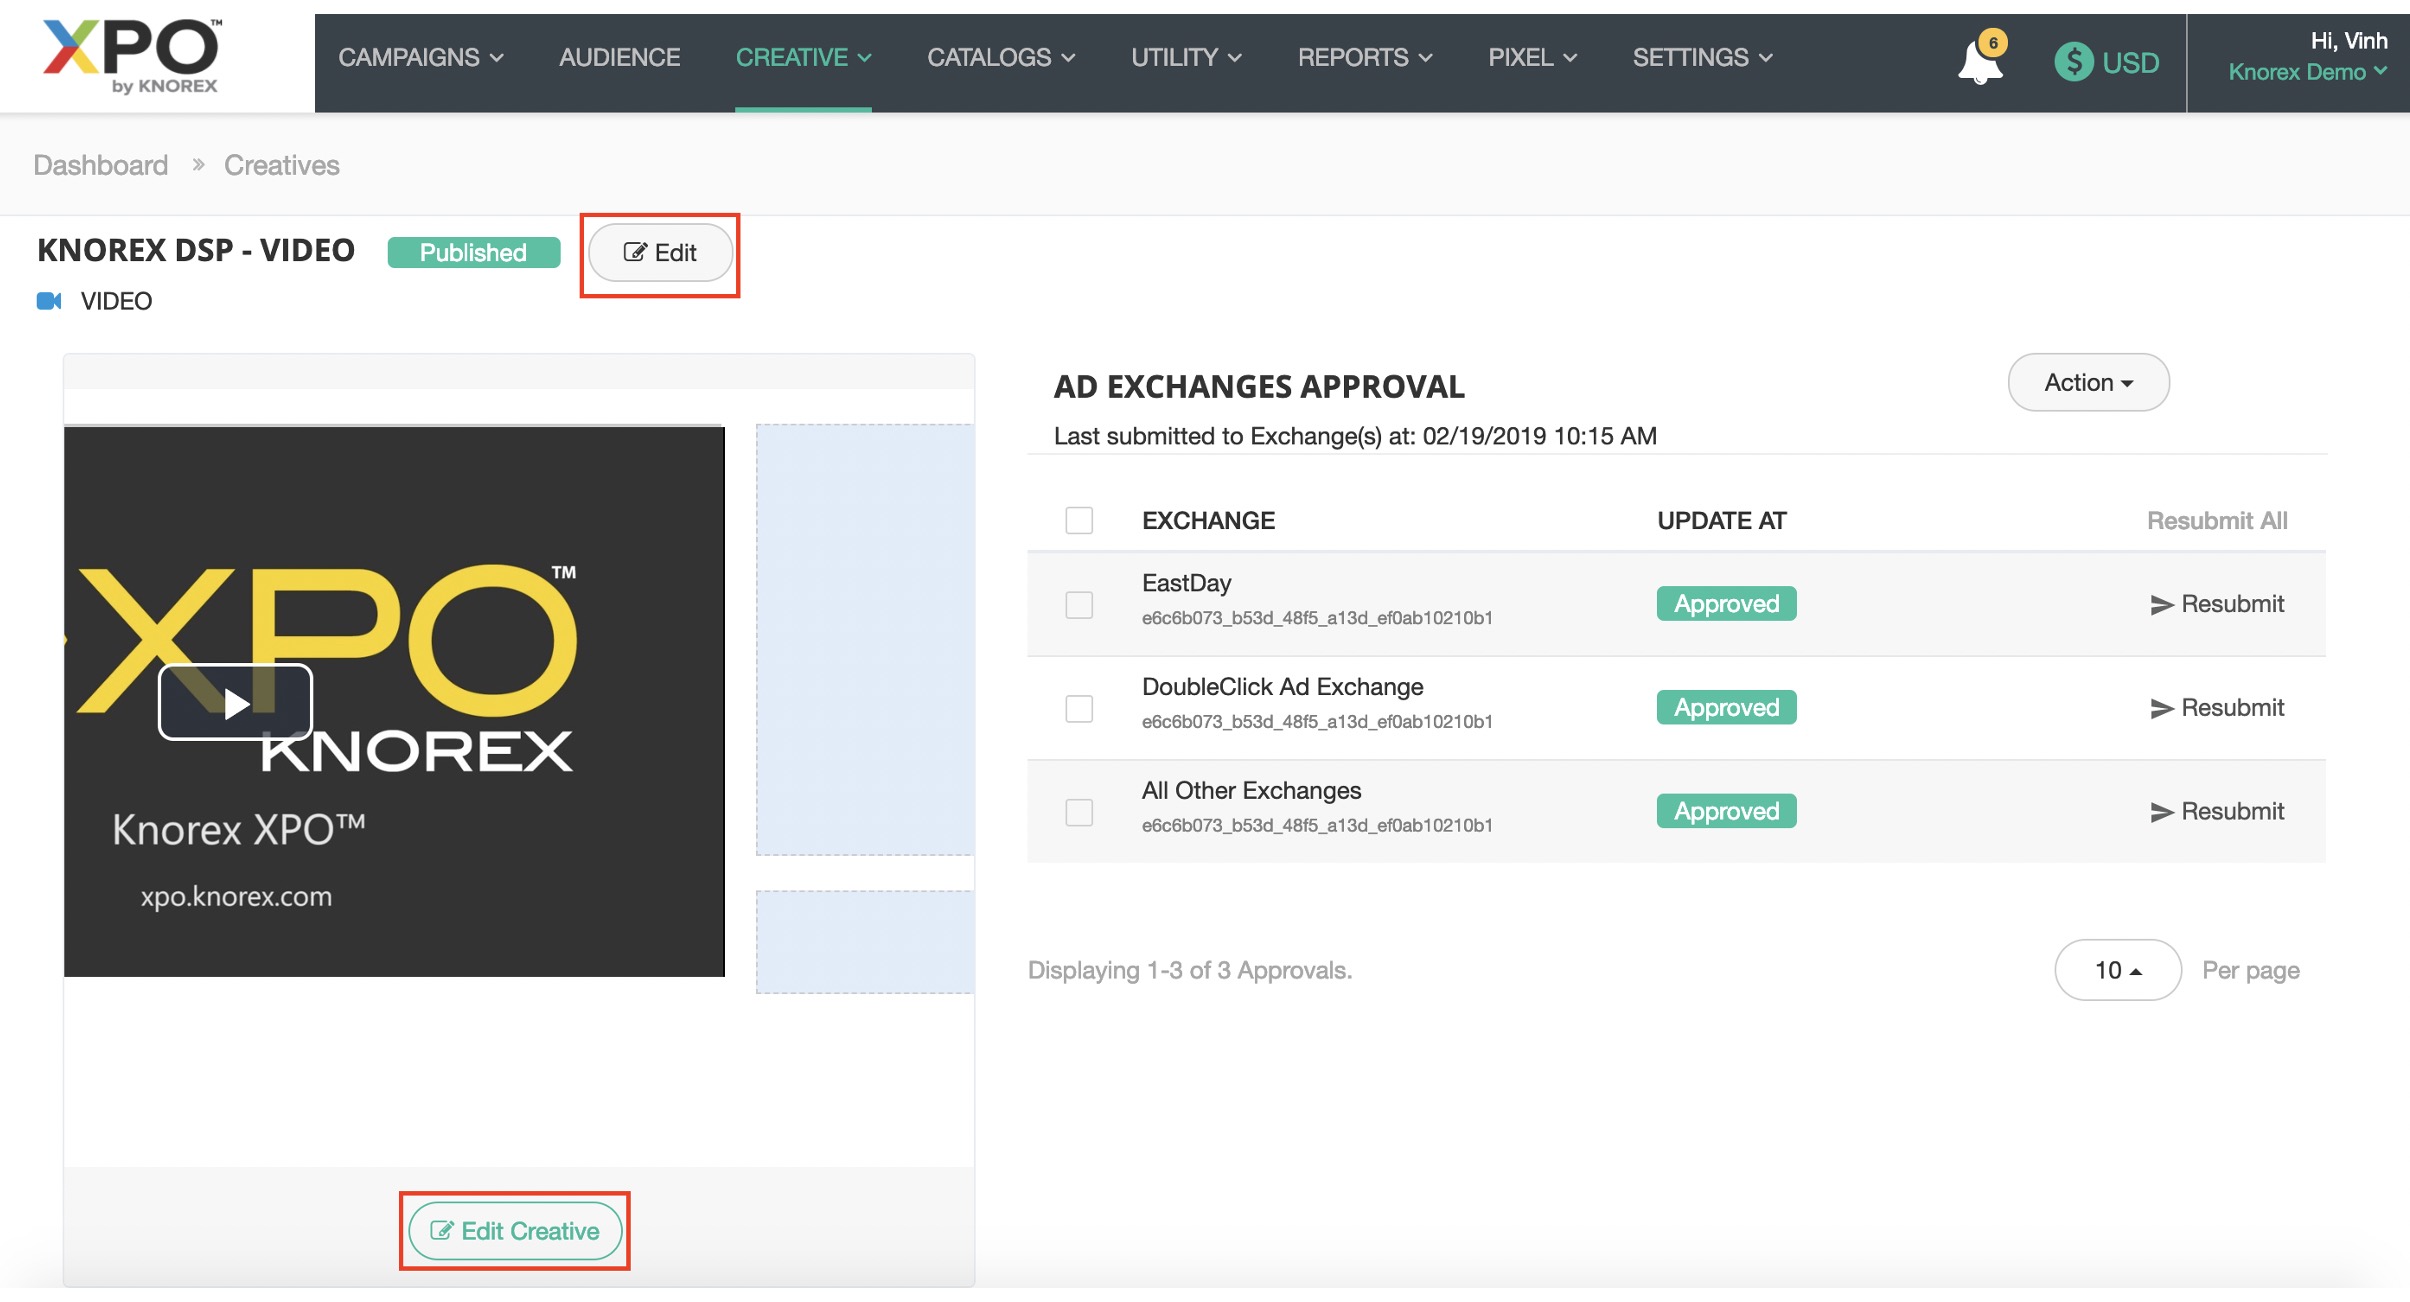
Task: Expand the CATALOGS menu
Action: pos(1001,58)
